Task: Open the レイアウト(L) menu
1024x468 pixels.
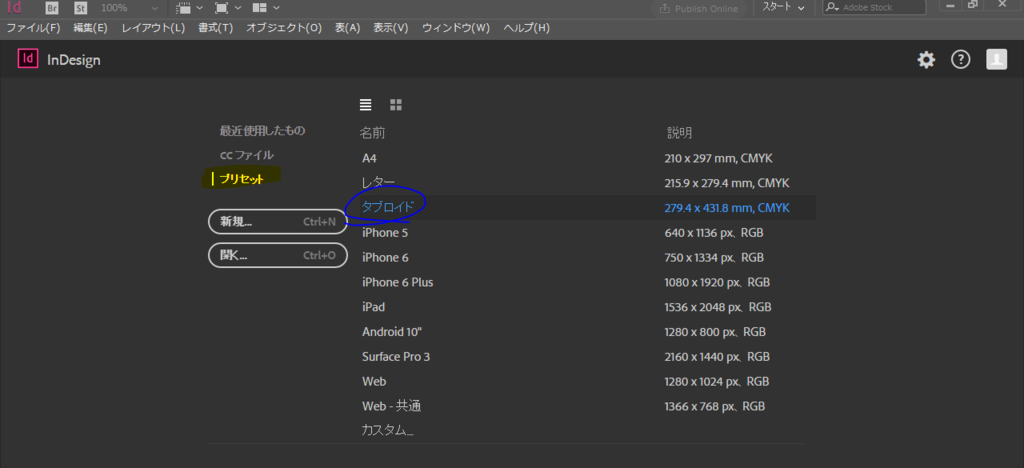Action: click(153, 28)
